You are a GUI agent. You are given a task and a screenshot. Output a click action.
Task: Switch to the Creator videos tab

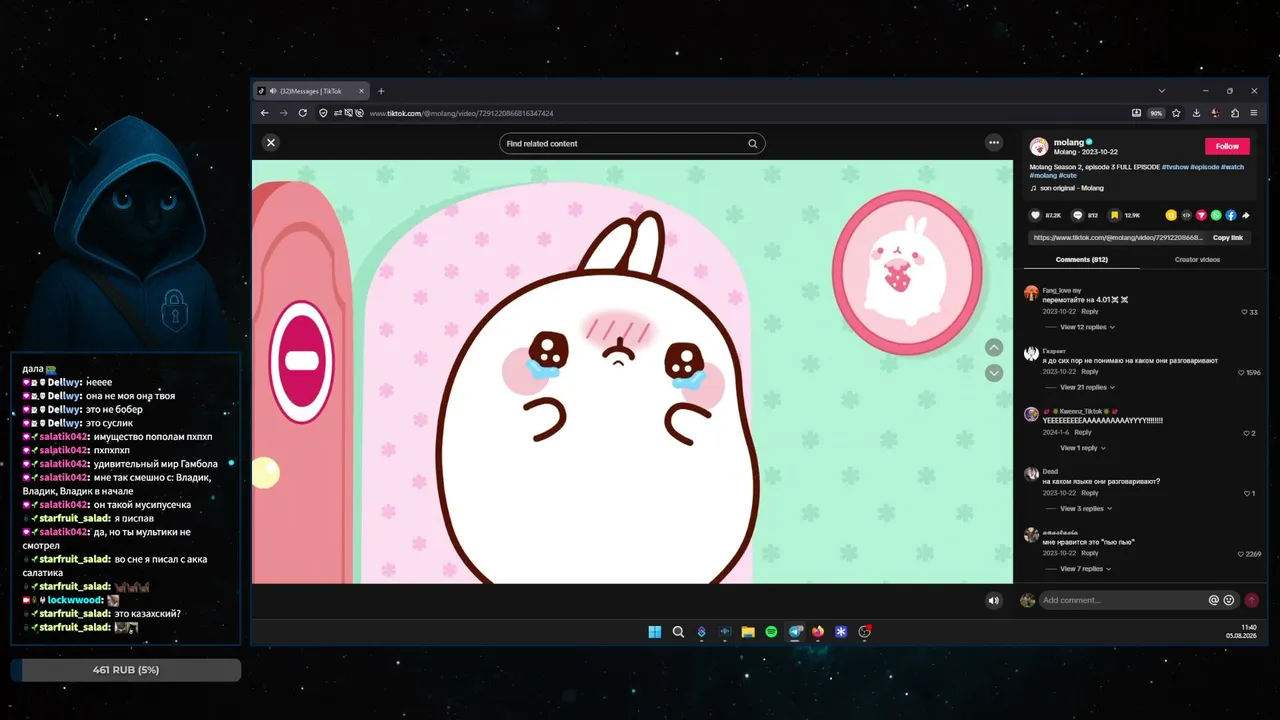click(1197, 260)
